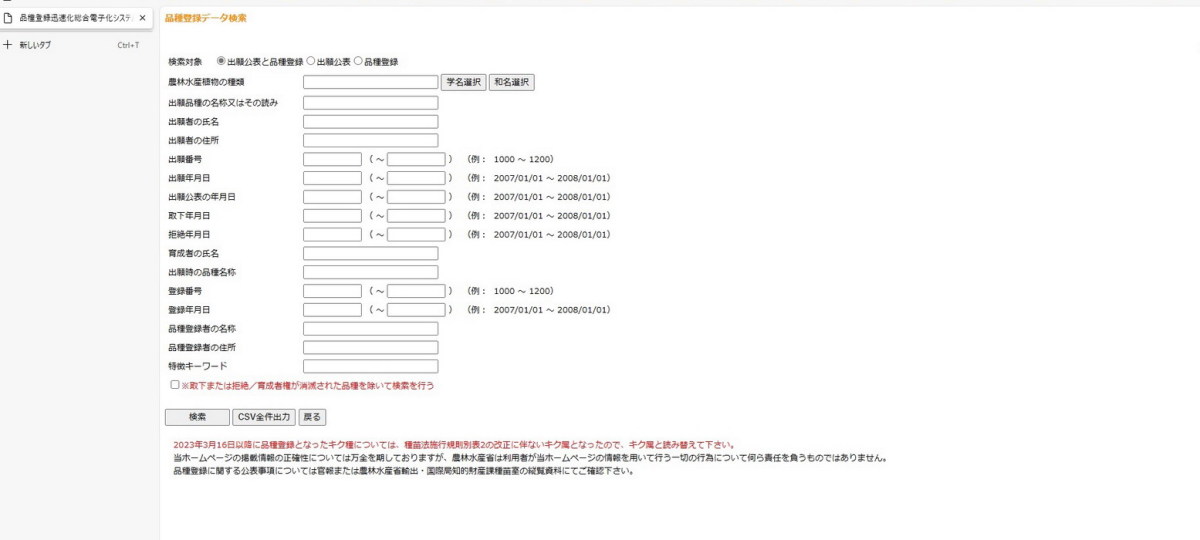Click the 学名選択 button

click(x=464, y=82)
